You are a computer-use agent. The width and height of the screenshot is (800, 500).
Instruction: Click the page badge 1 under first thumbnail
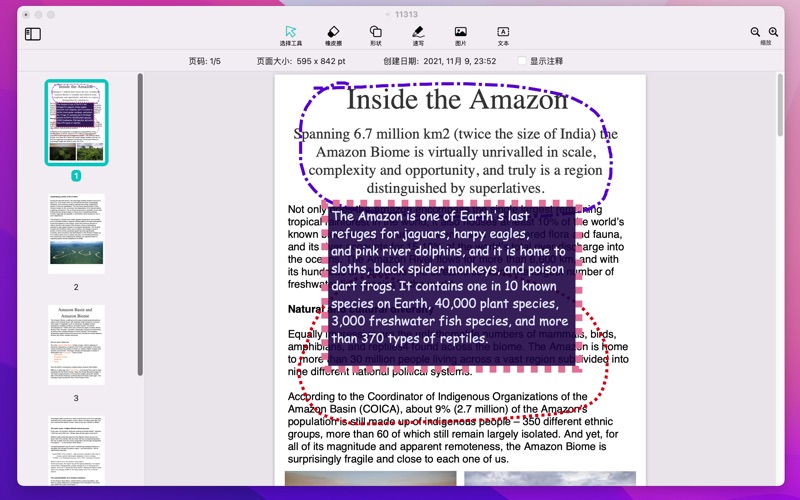pos(76,176)
